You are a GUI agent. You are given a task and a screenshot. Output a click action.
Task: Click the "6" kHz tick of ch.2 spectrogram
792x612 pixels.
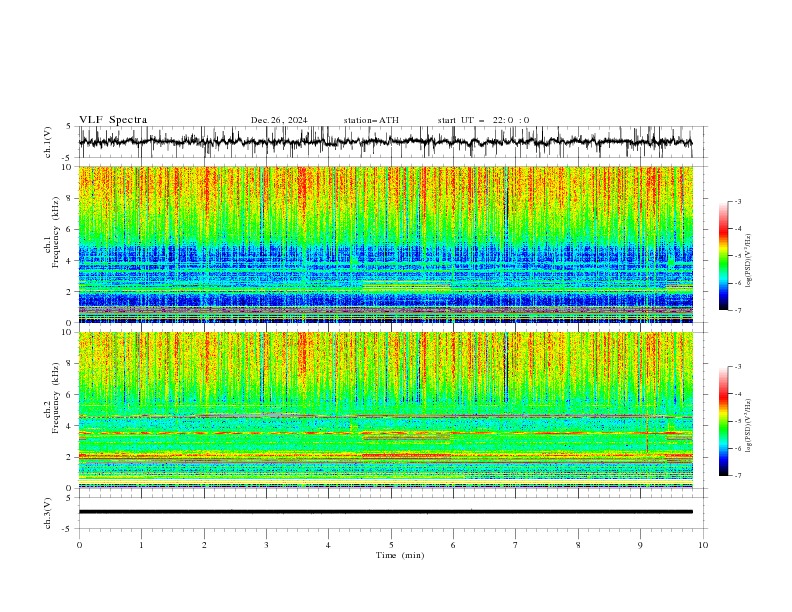(70, 395)
